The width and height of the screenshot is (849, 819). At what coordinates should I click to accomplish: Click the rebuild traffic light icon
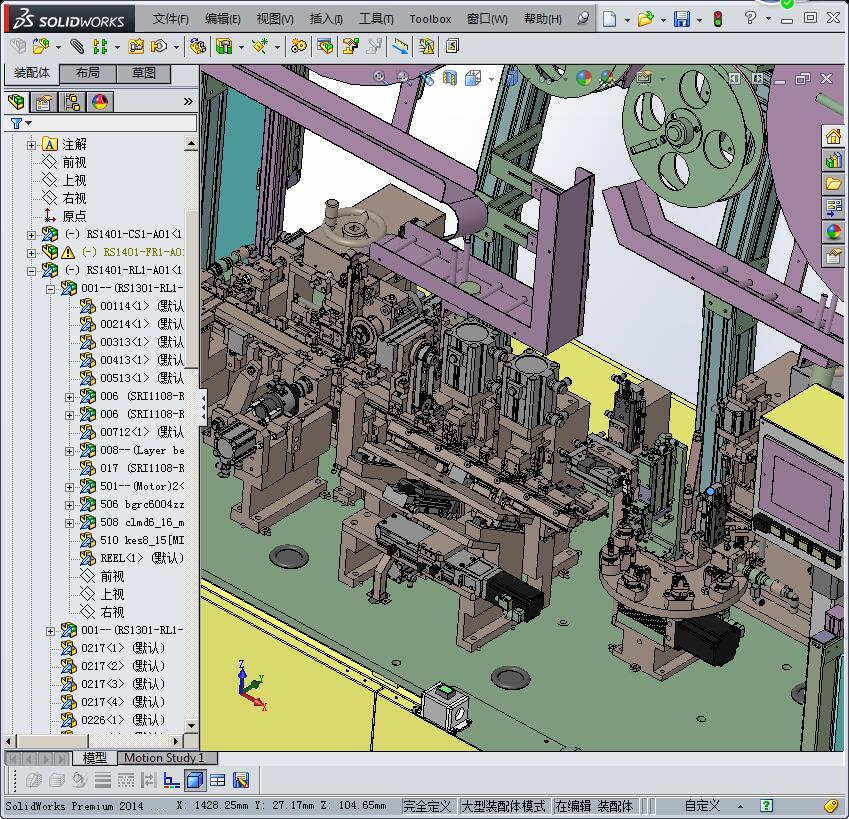[718, 19]
